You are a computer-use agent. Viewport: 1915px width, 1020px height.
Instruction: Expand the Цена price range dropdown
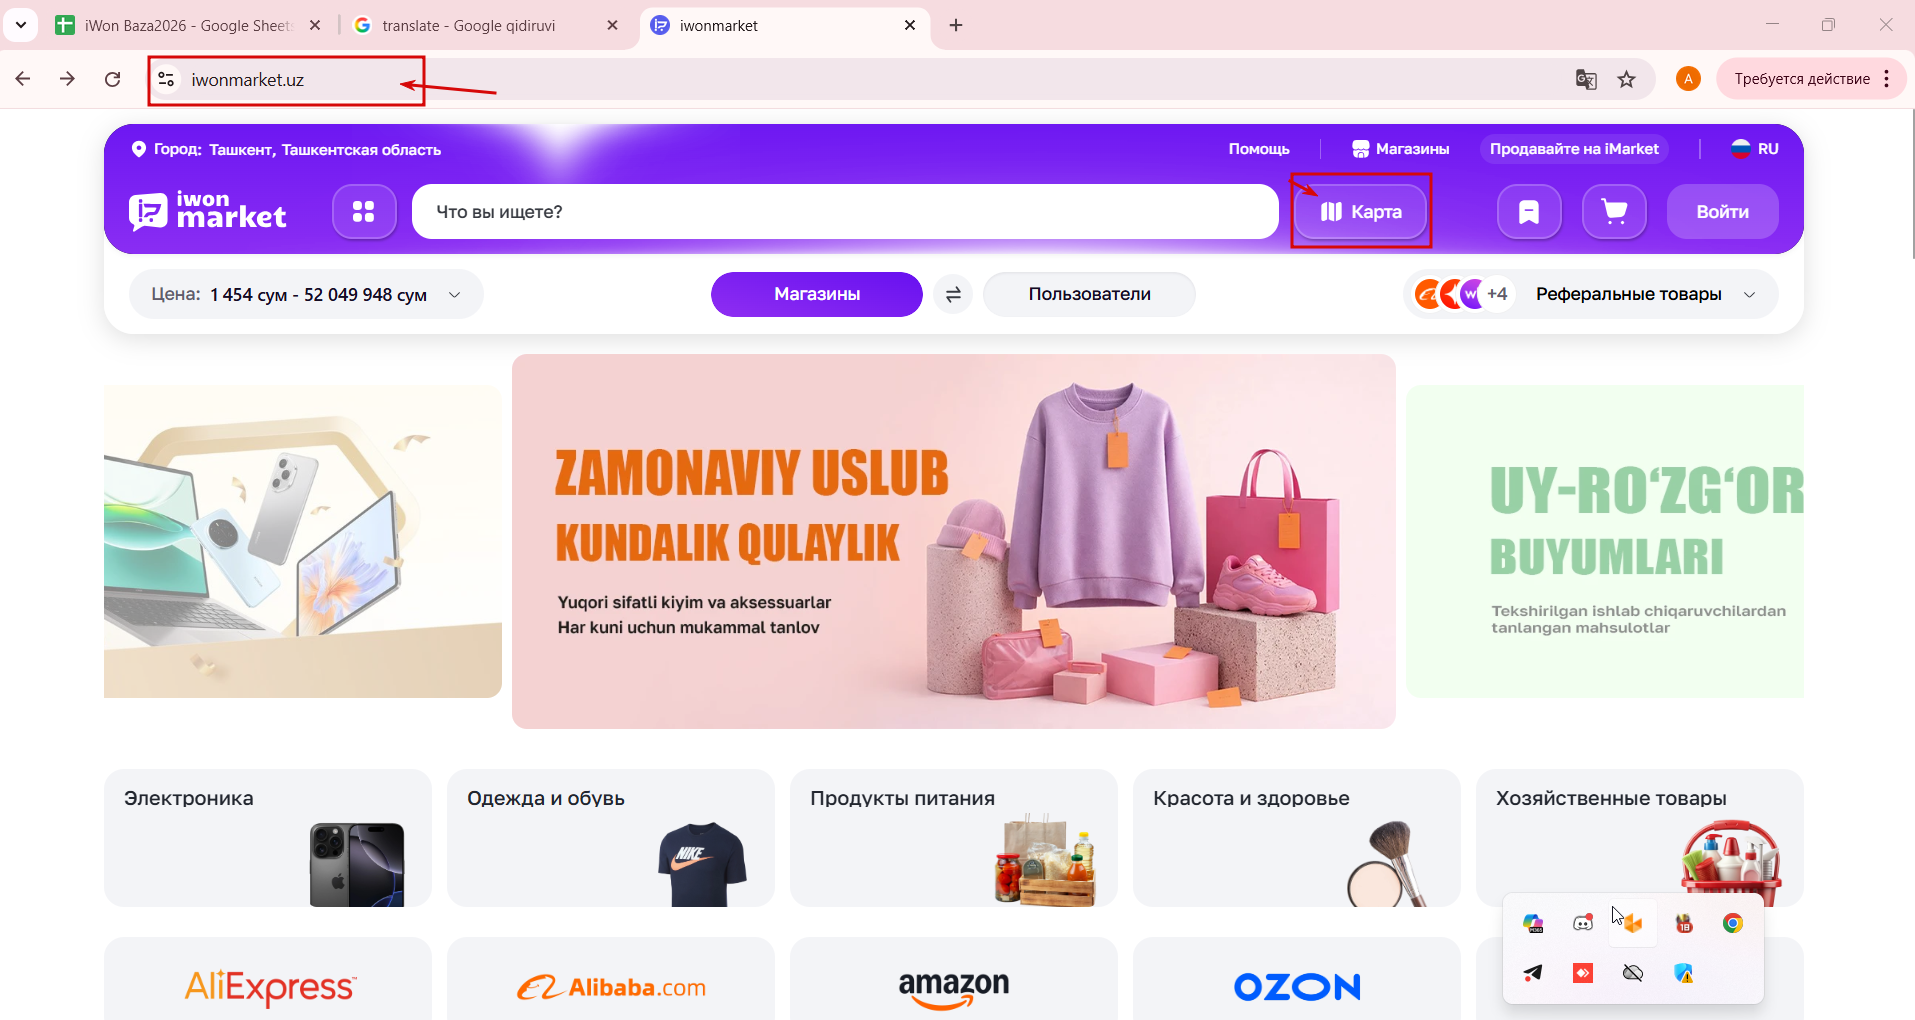(x=306, y=294)
